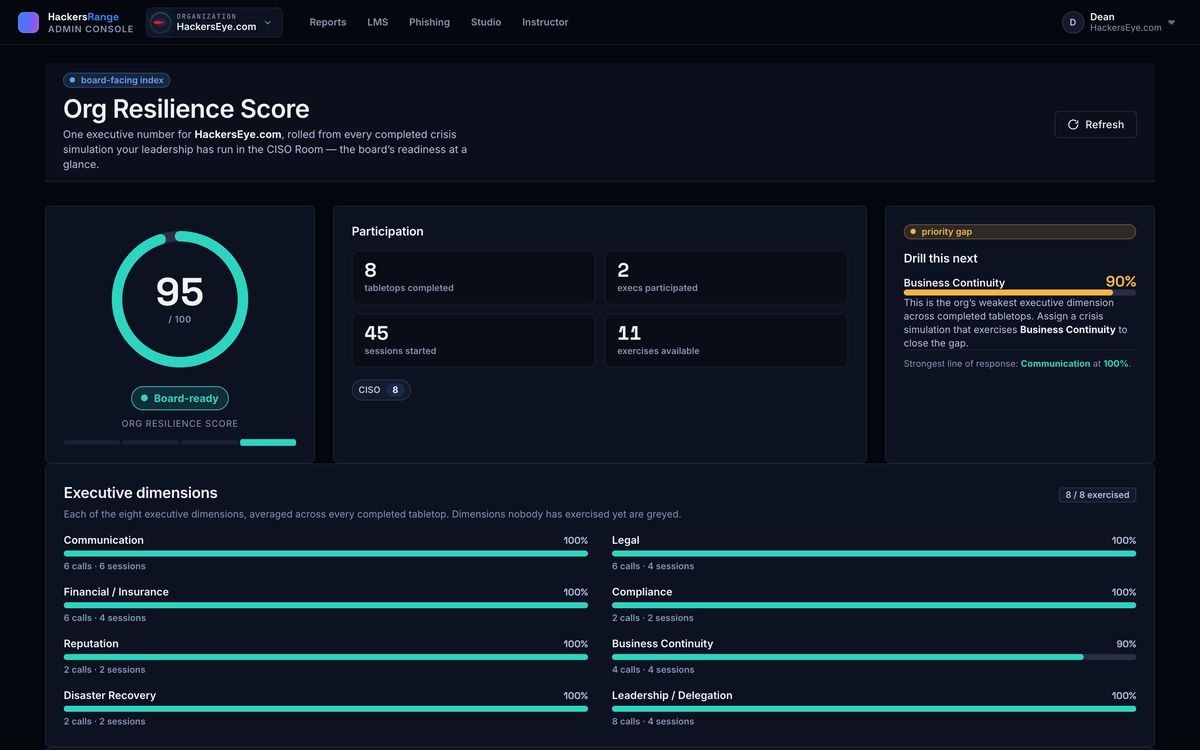Select the highlighted fourth score tier segment
1200x750 pixels.
point(268,442)
